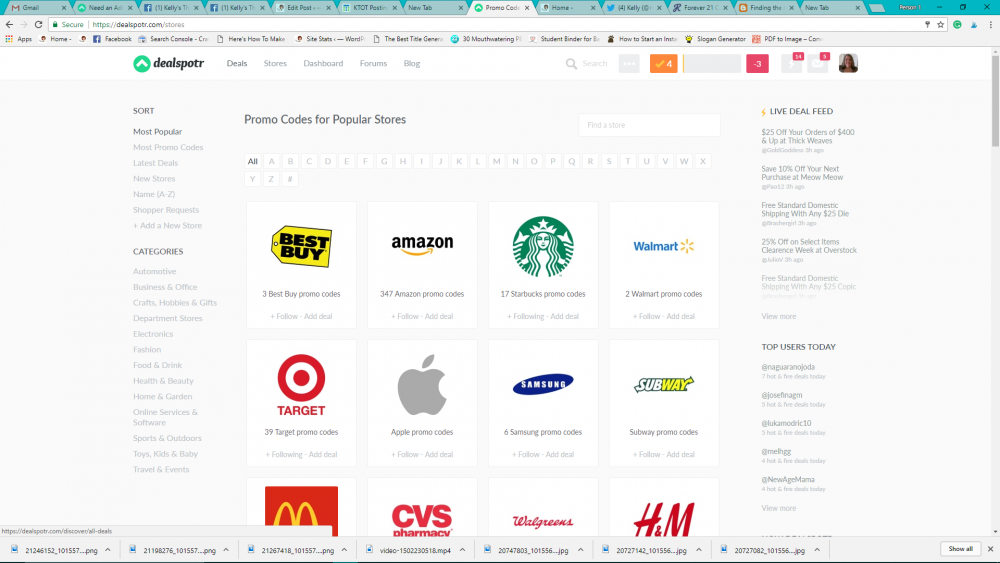Expand options for 20727142_101556 jpg download
This screenshot has height=563, width=1000.
699,550
